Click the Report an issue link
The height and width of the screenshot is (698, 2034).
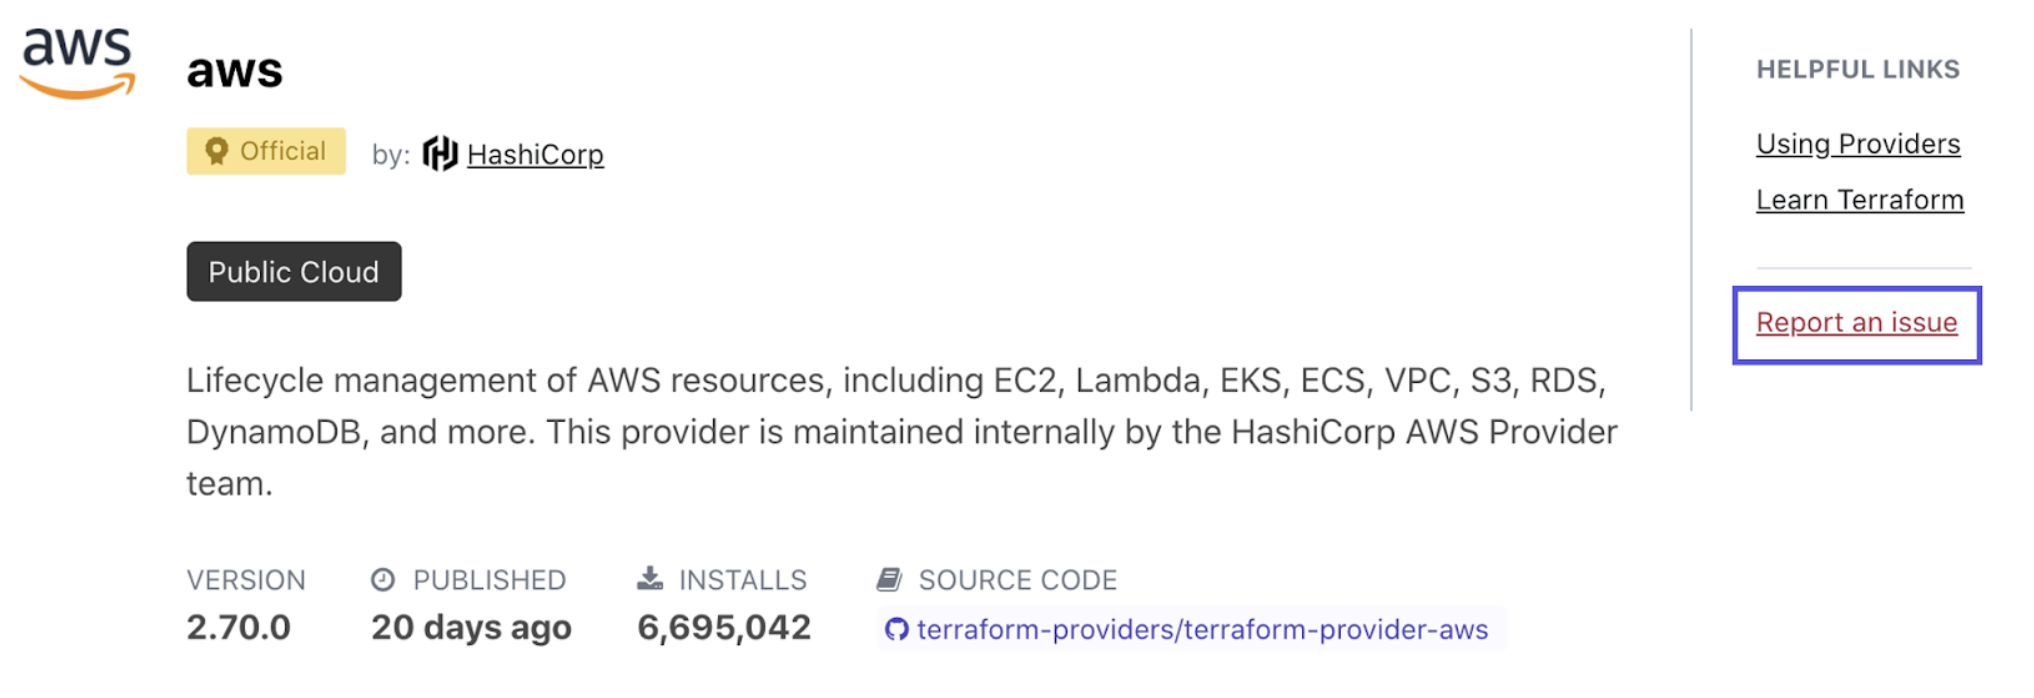[1857, 323]
